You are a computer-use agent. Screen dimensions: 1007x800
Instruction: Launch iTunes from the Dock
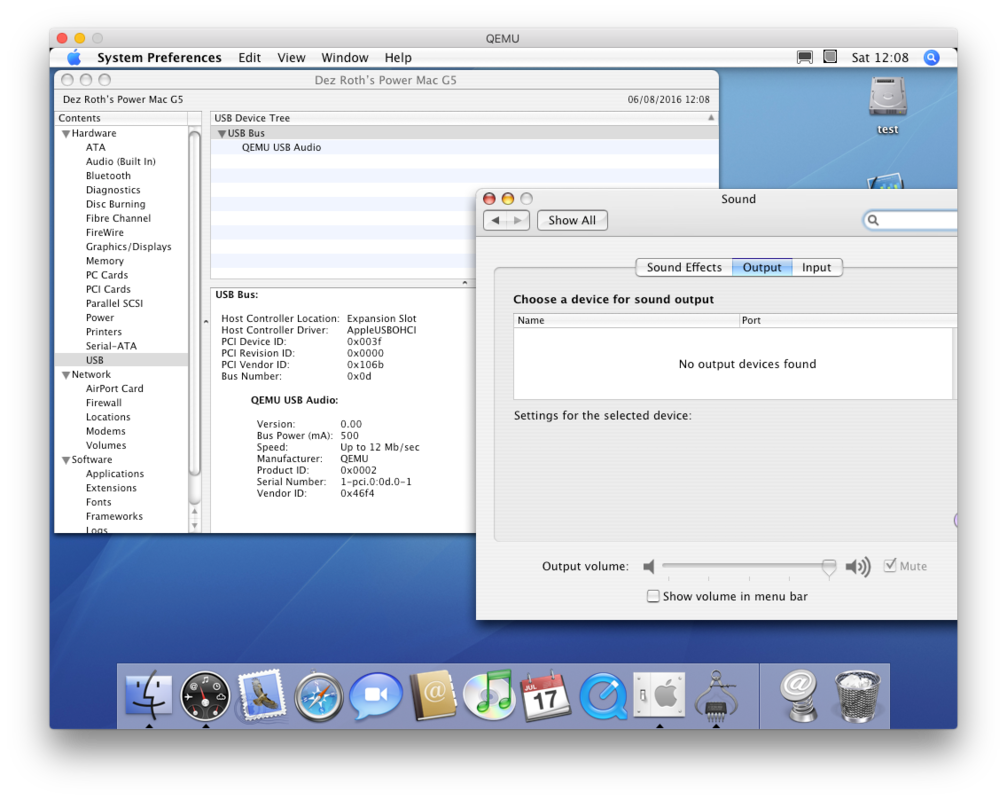[x=489, y=696]
